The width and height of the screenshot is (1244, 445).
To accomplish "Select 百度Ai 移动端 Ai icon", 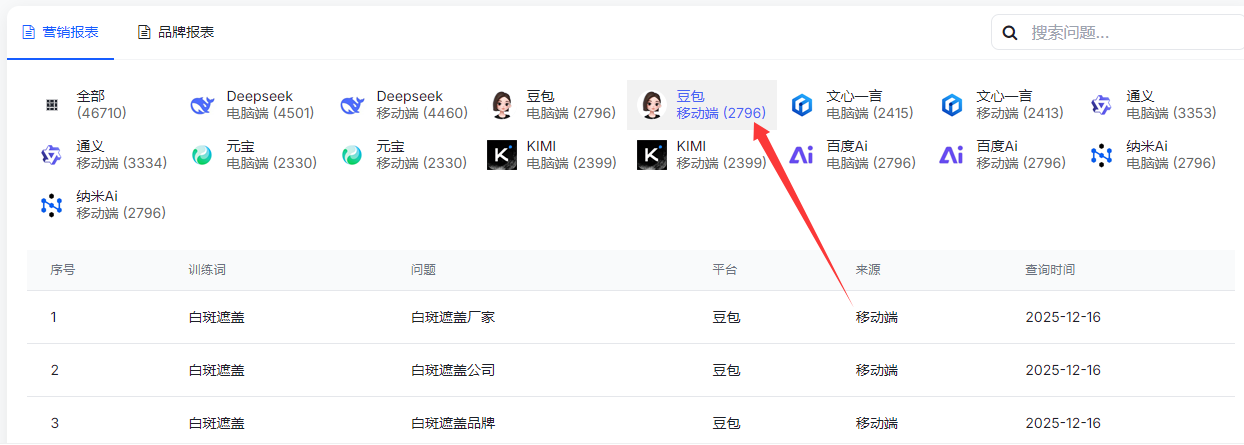I will click(952, 155).
